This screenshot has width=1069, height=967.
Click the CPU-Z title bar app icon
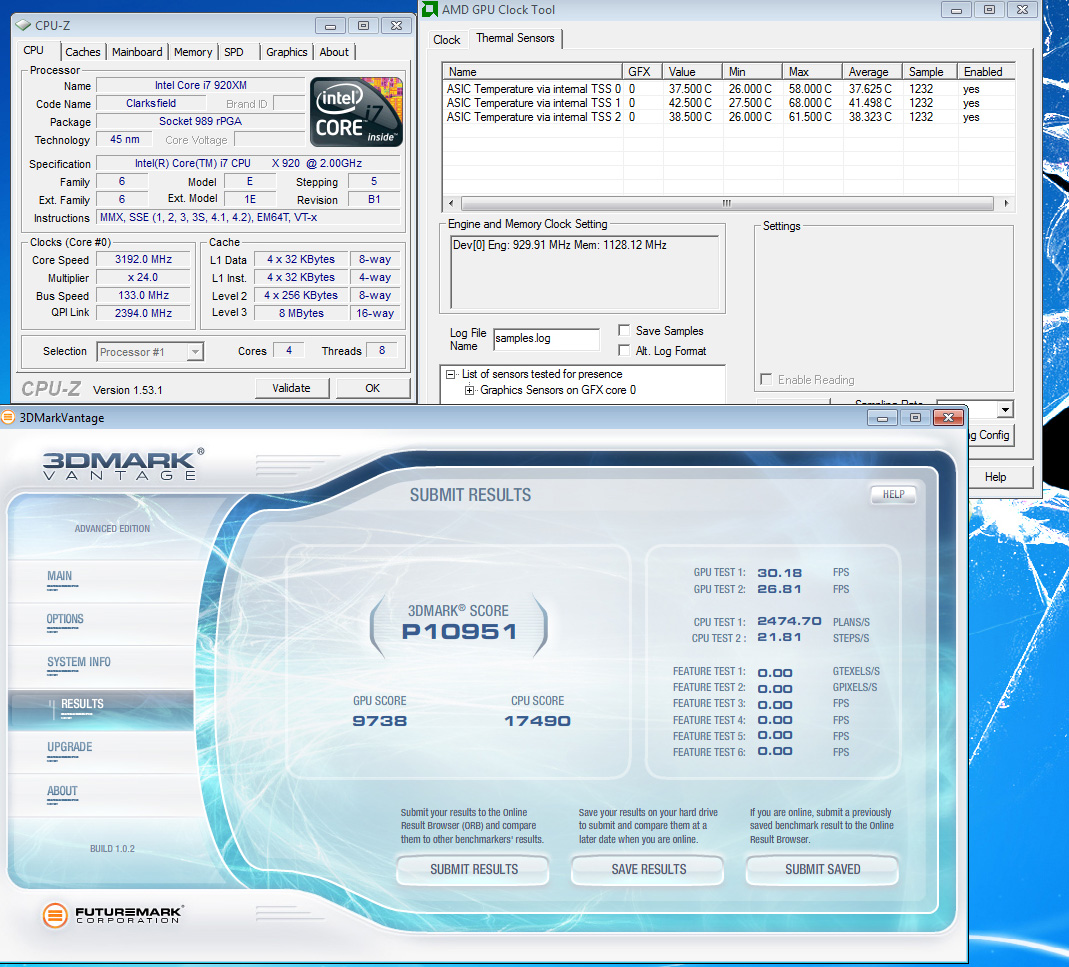pos(23,25)
